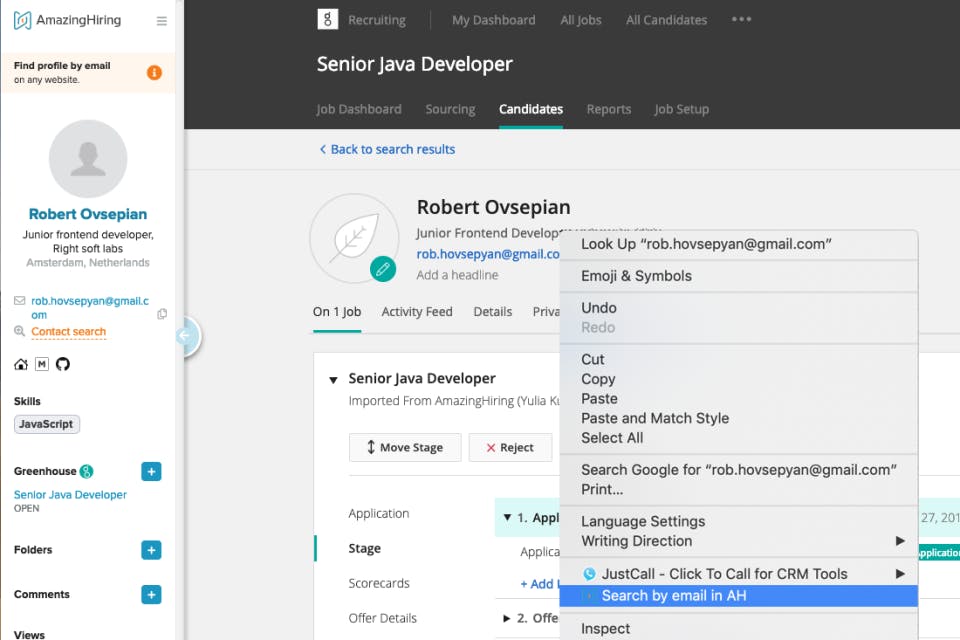The width and height of the screenshot is (960, 640).
Task: Click the home website icon in sidebar
Action: pyautogui.click(x=21, y=364)
